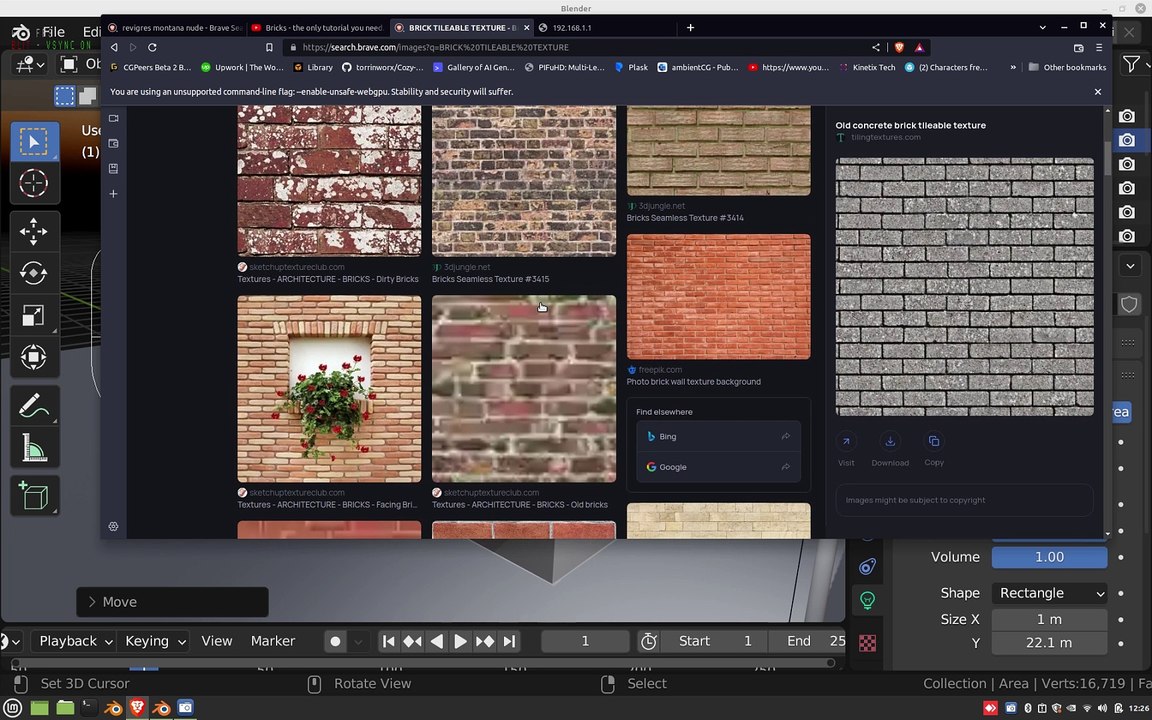Adjust the Volume 1.00 slider

pos(1049,558)
